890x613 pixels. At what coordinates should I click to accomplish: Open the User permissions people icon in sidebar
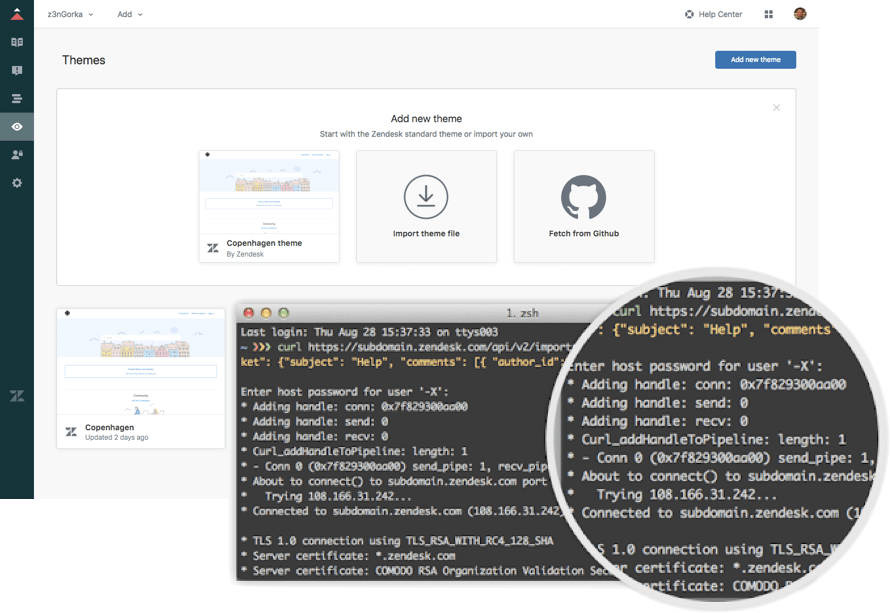pos(17,154)
